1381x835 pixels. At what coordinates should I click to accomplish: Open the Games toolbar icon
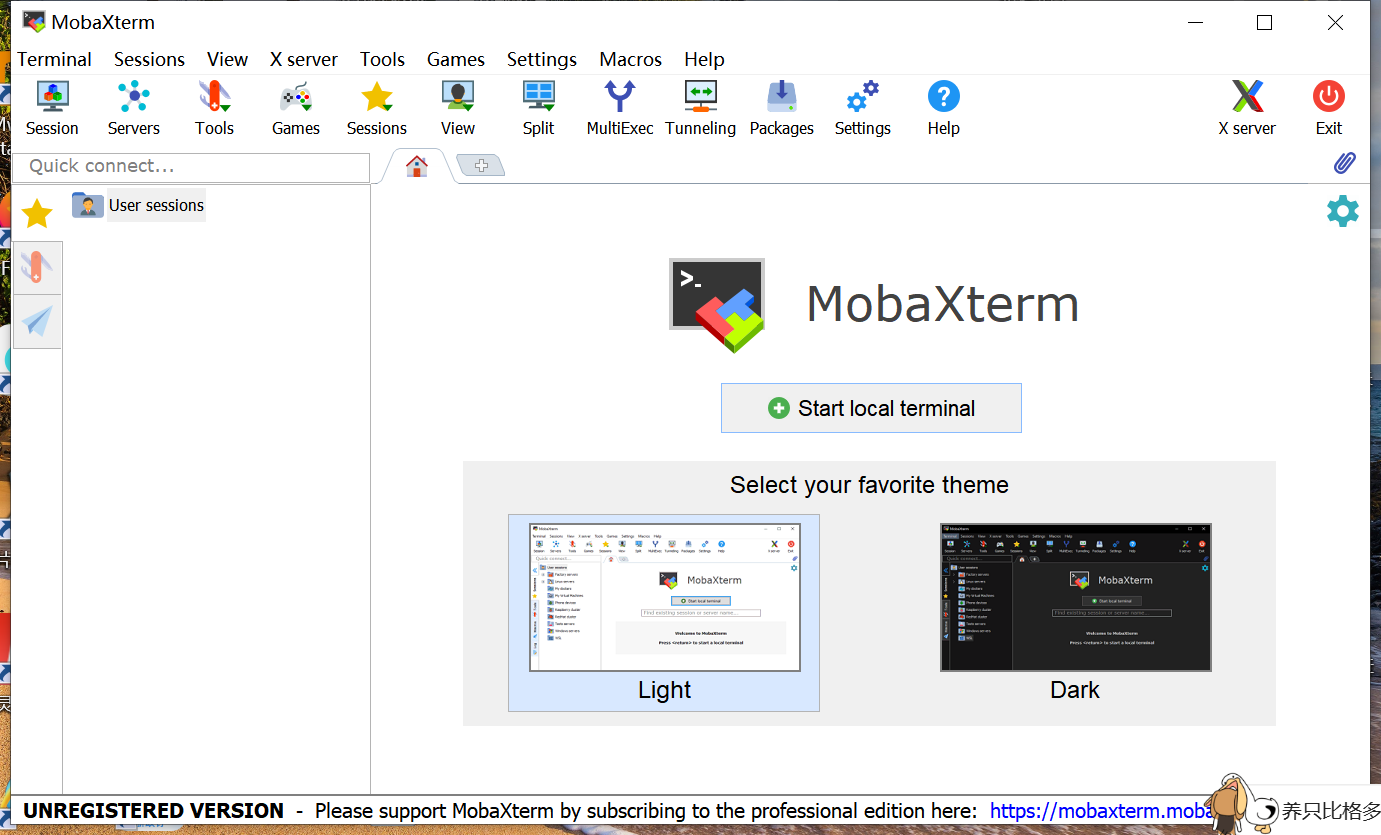click(x=296, y=108)
